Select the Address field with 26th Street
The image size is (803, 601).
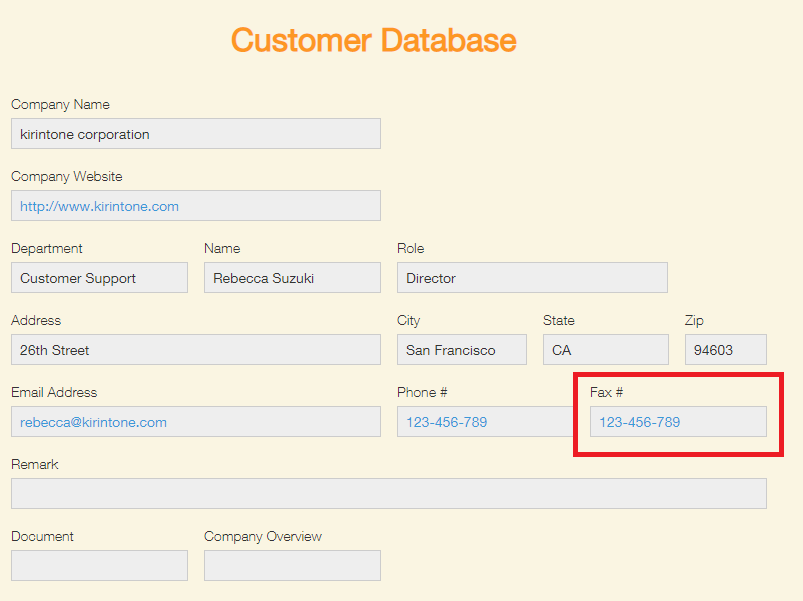195,350
